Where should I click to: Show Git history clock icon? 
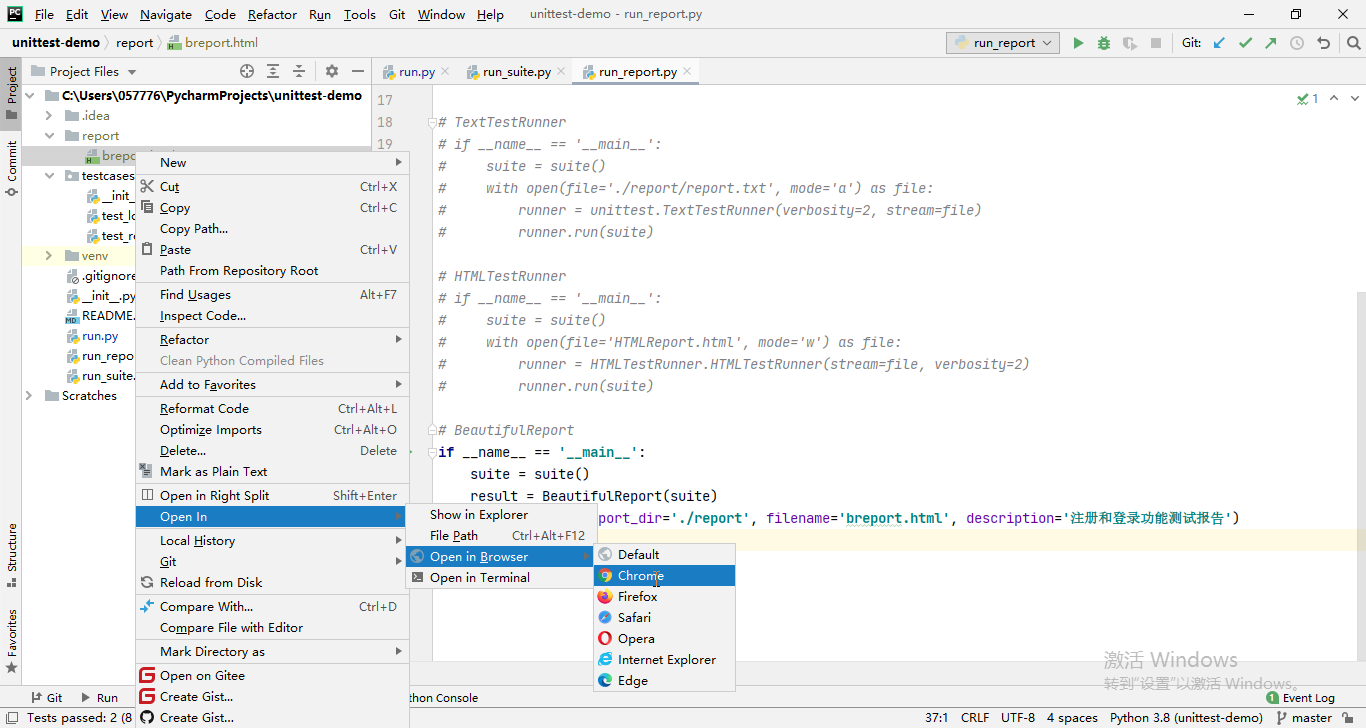pos(1297,43)
